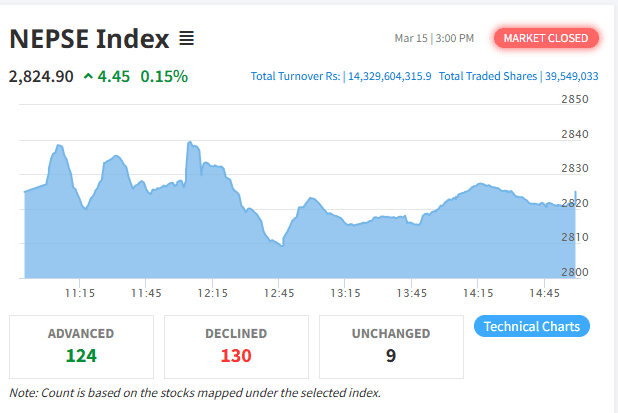Click the note about stock count mapping

coord(195,392)
